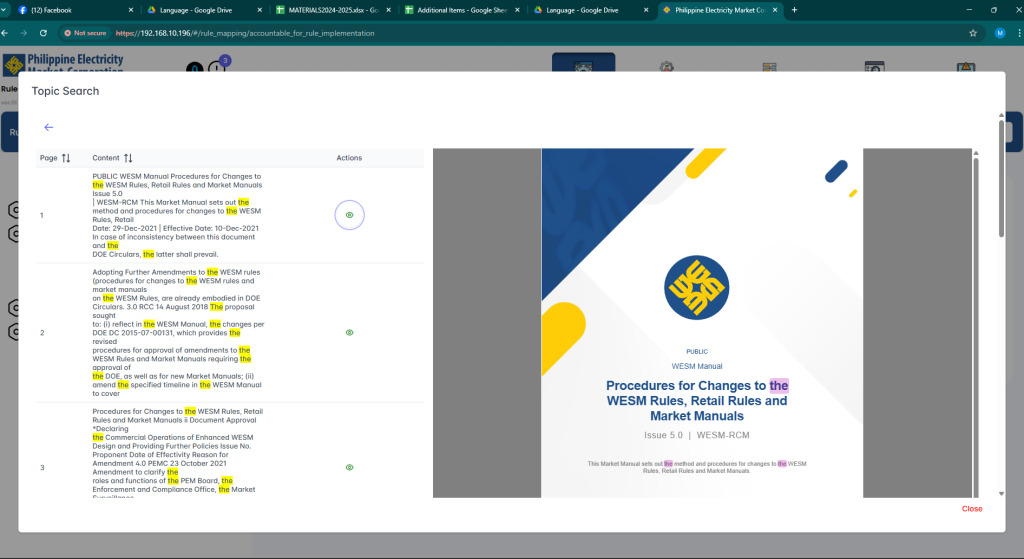The height and width of the screenshot is (559, 1024).
Task: Close the Facebook tab
Action: point(131,10)
